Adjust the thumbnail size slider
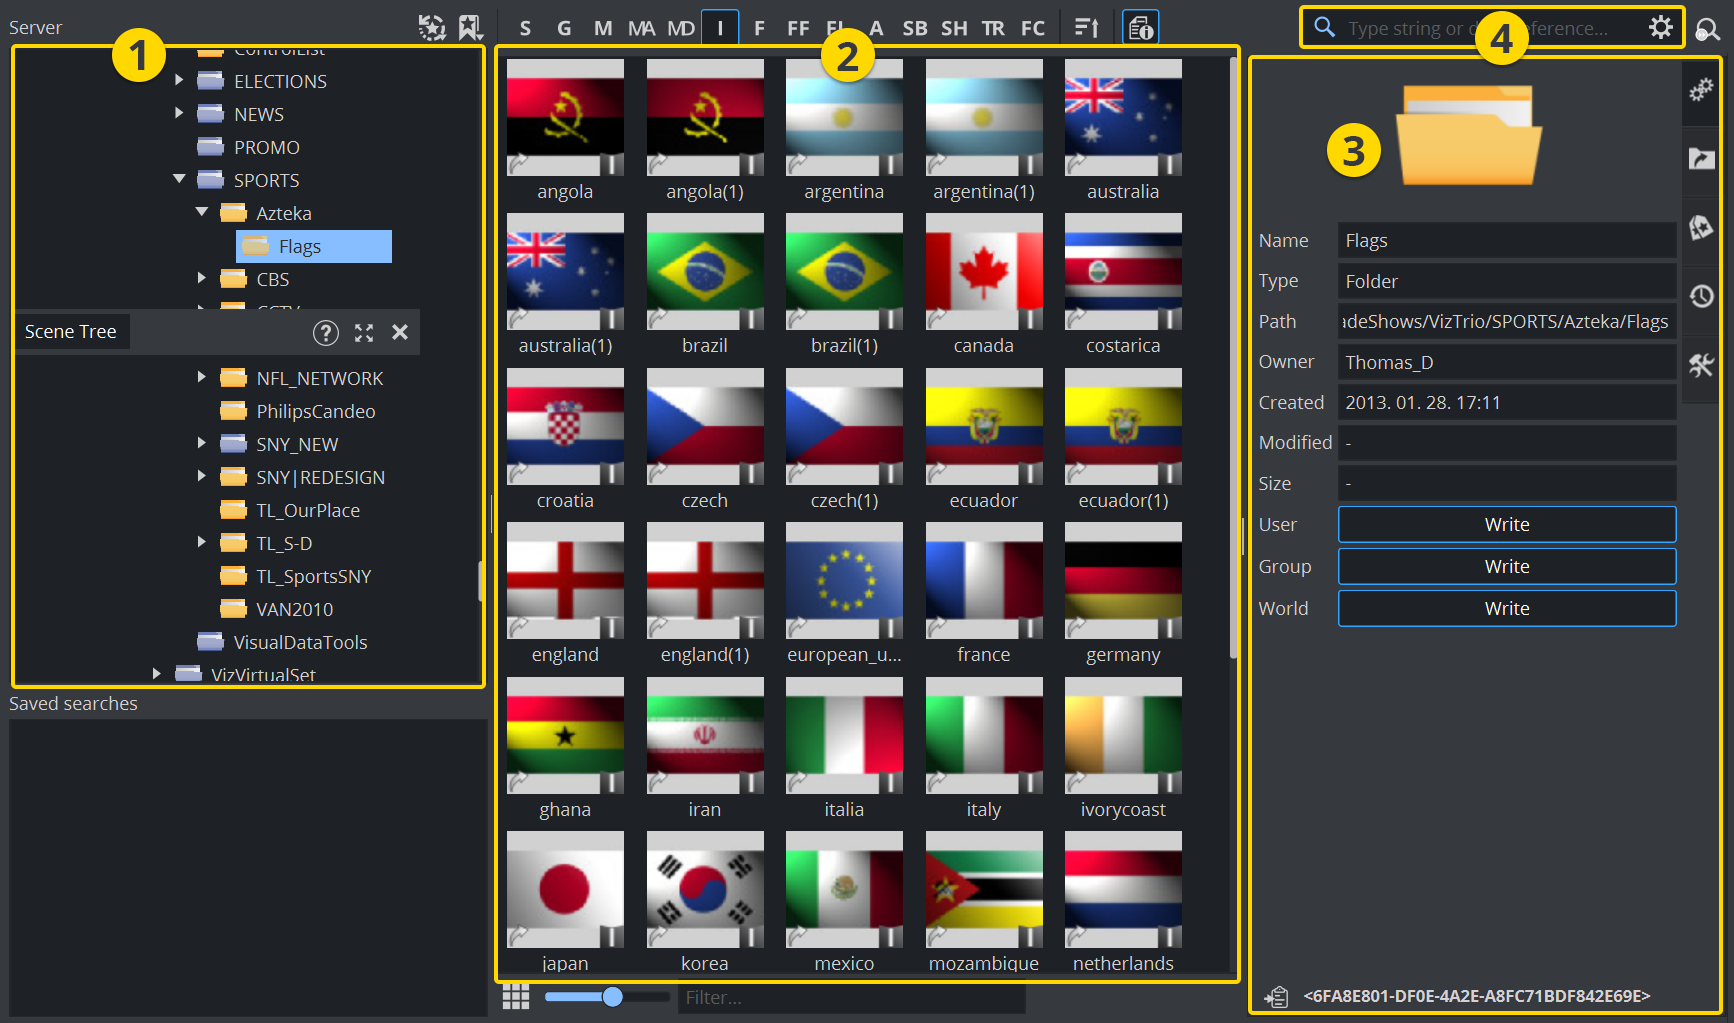Viewport: 1734px width, 1023px height. tap(613, 997)
